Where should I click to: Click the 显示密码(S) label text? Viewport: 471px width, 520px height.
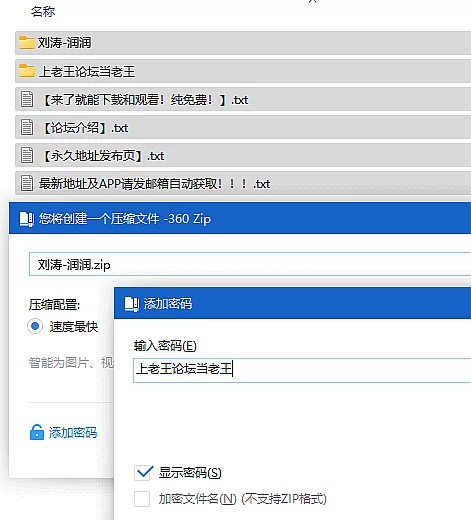pos(190,473)
